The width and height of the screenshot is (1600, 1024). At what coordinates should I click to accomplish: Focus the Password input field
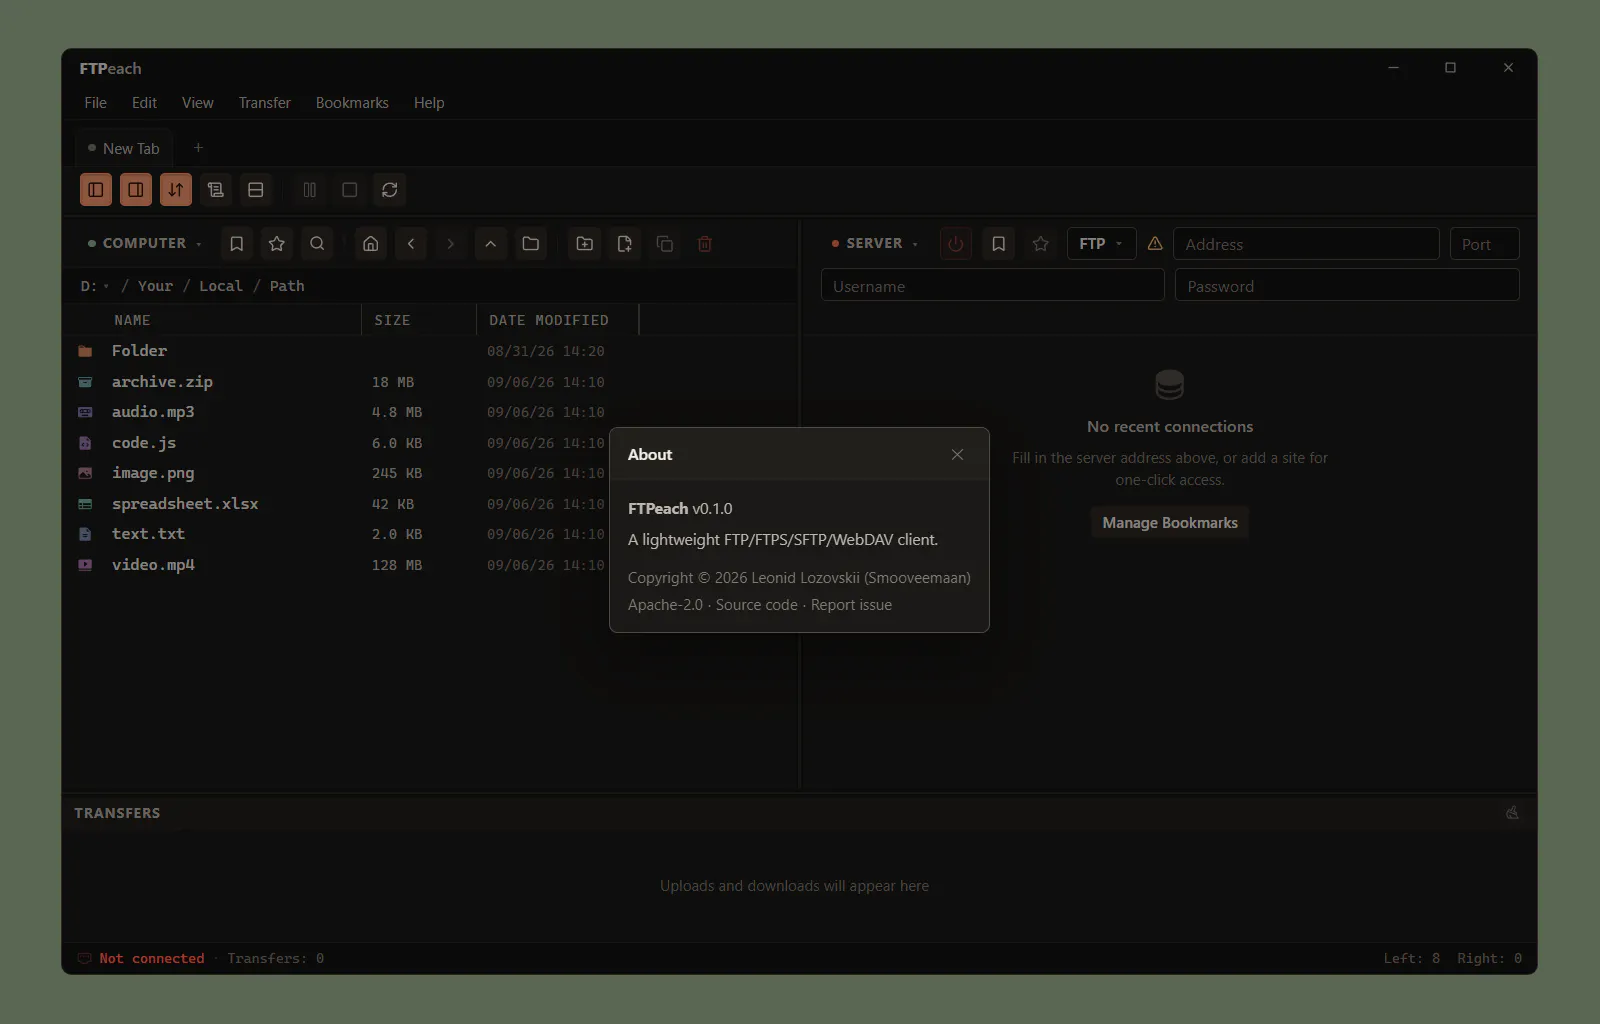[x=1347, y=286]
